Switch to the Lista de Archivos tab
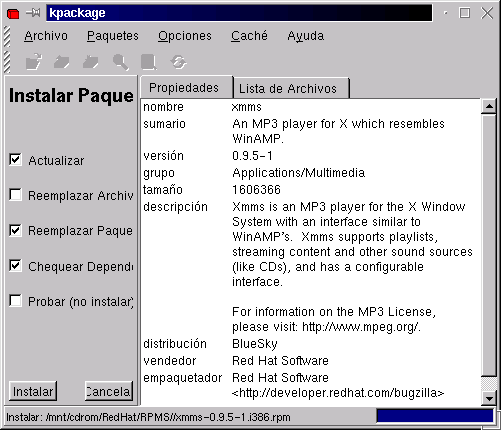 click(x=288, y=89)
